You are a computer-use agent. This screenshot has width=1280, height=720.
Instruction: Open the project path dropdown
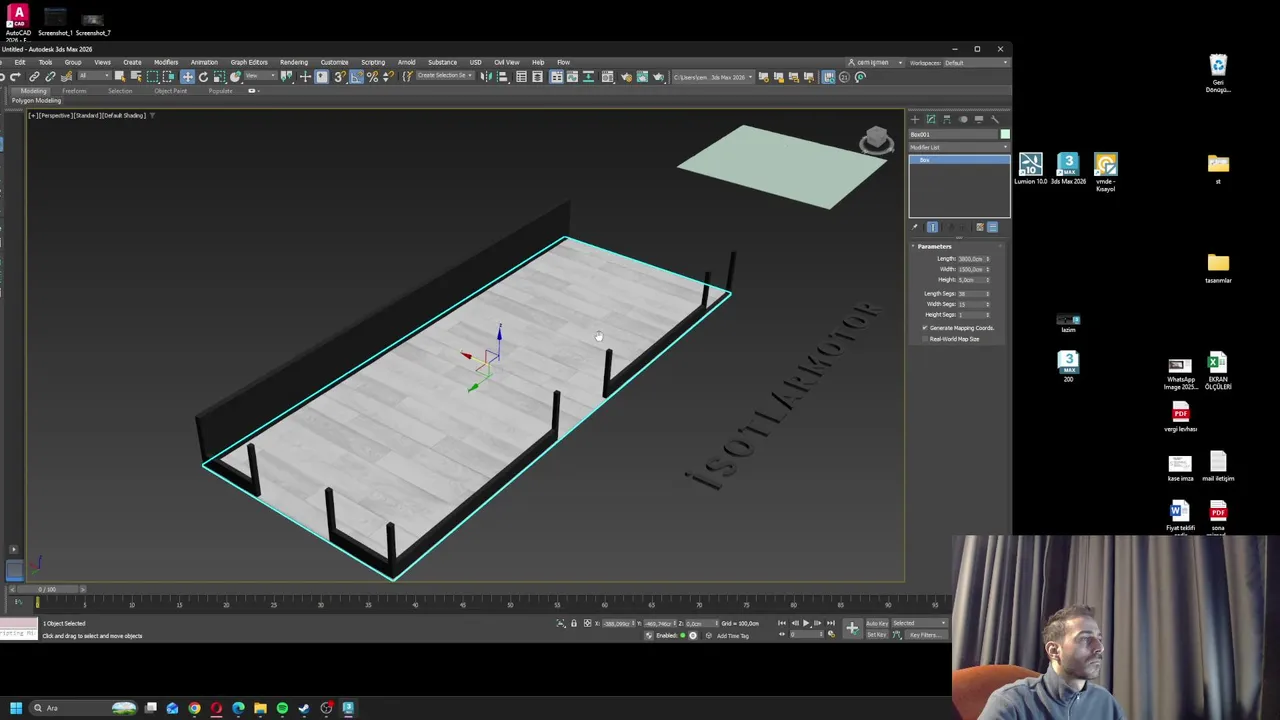click(x=713, y=77)
